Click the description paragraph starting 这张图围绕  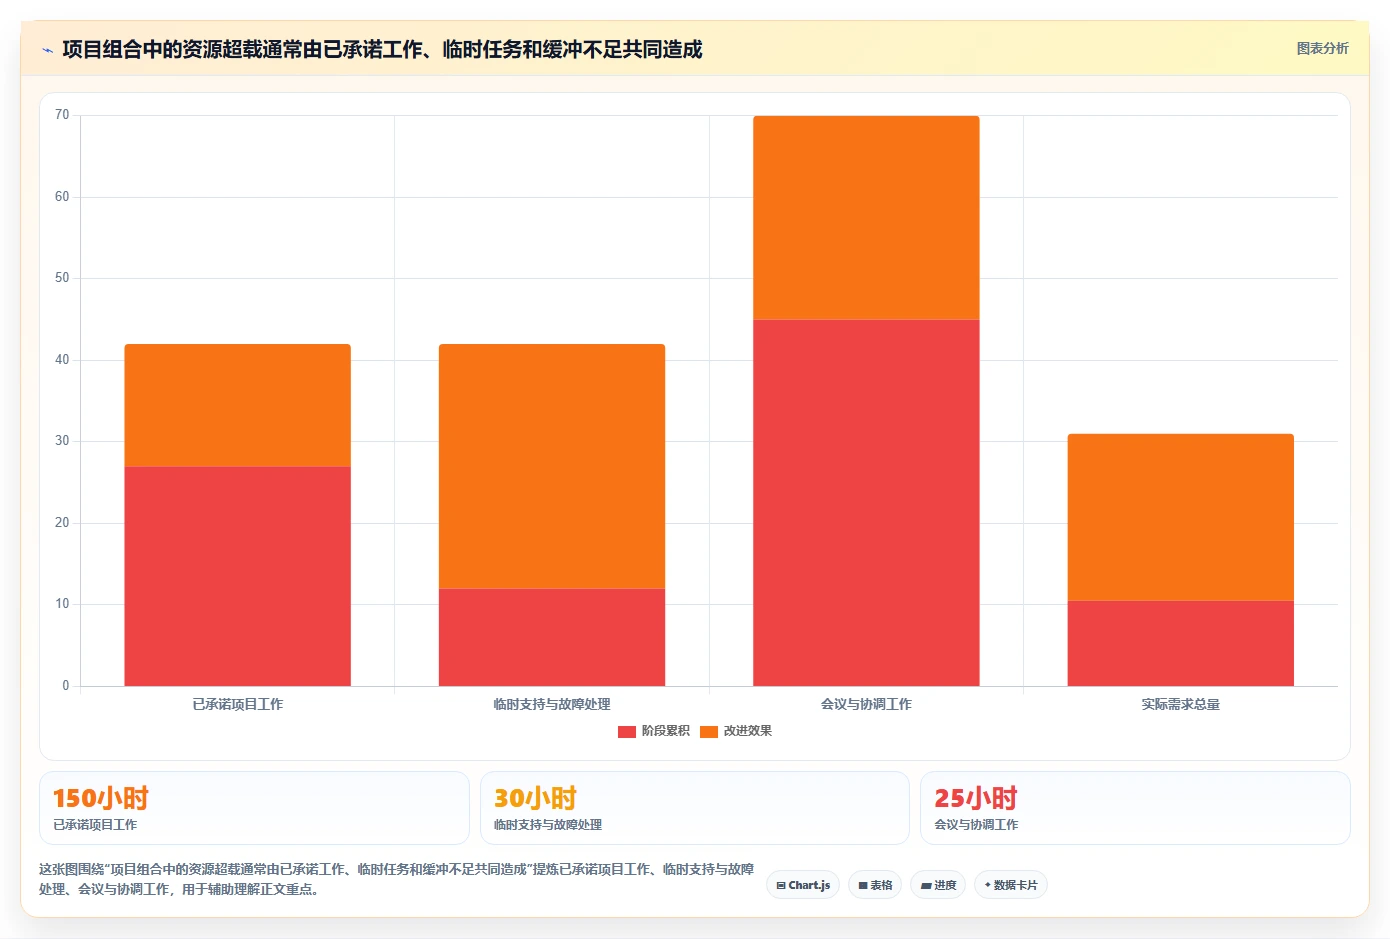pyautogui.click(x=397, y=879)
